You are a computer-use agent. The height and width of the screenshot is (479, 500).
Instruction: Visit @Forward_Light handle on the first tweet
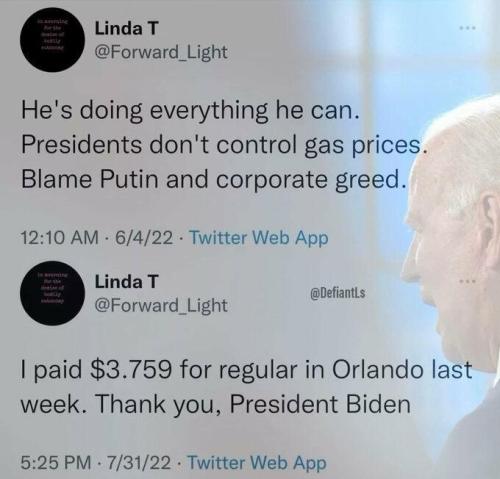click(x=161, y=53)
